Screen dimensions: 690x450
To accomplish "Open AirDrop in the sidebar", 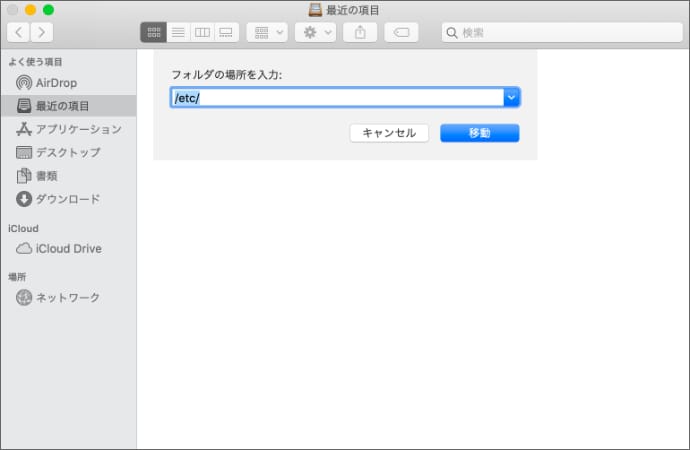I will 56,82.
